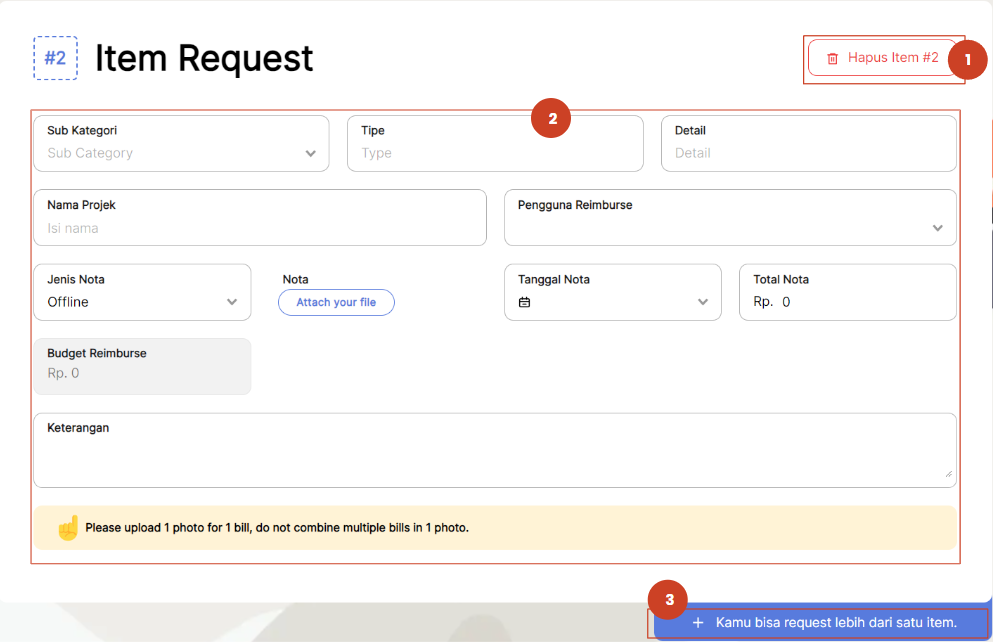Click the red annotation marker numbered 1
The height and width of the screenshot is (642, 993).
point(967,60)
